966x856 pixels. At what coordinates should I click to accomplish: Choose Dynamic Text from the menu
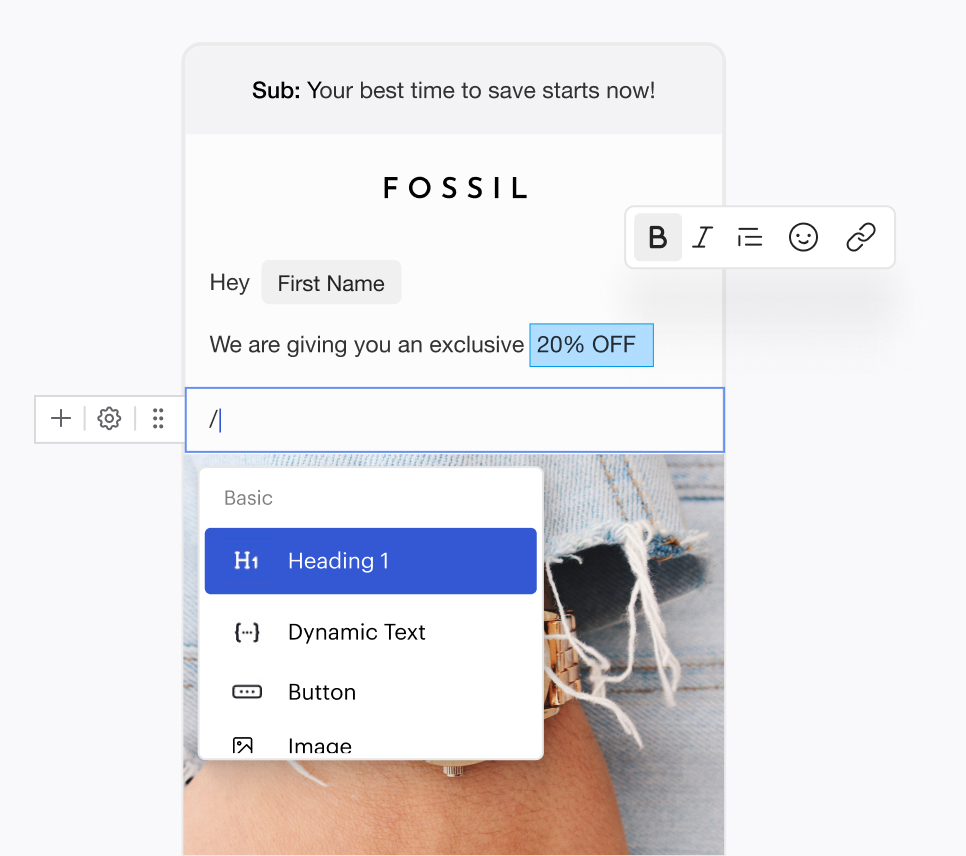click(356, 632)
